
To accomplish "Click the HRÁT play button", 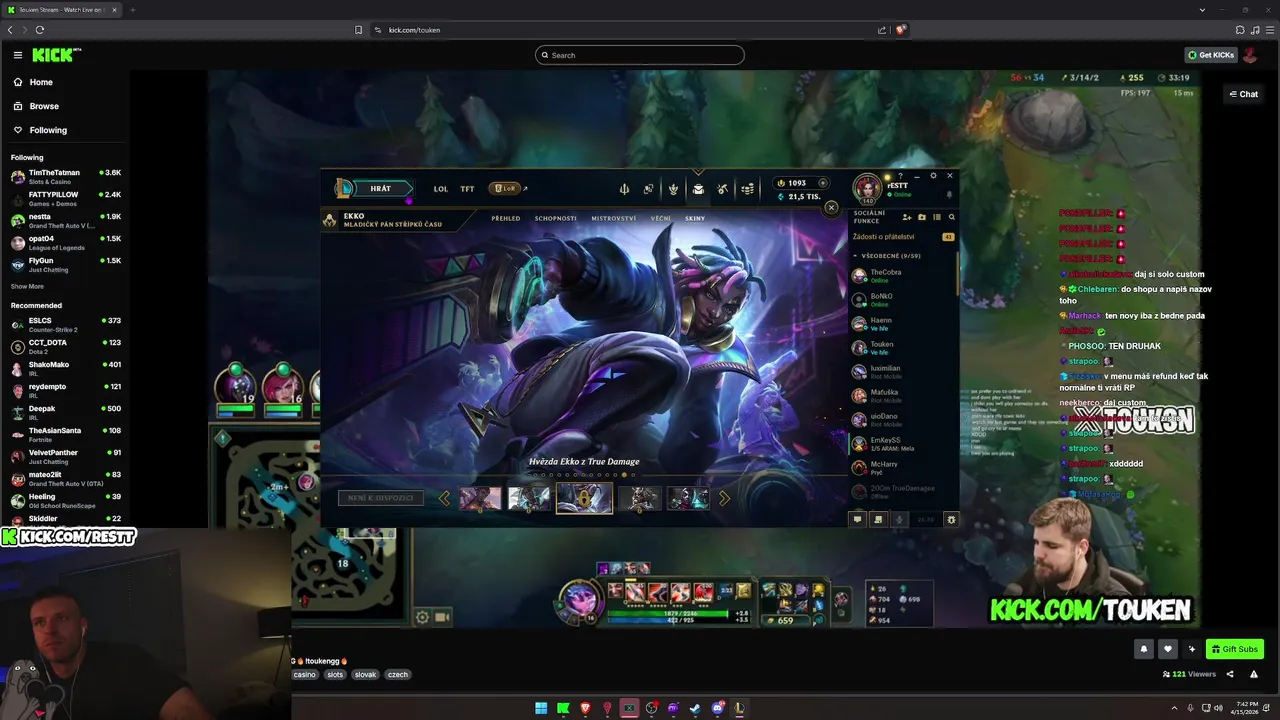I will [381, 188].
